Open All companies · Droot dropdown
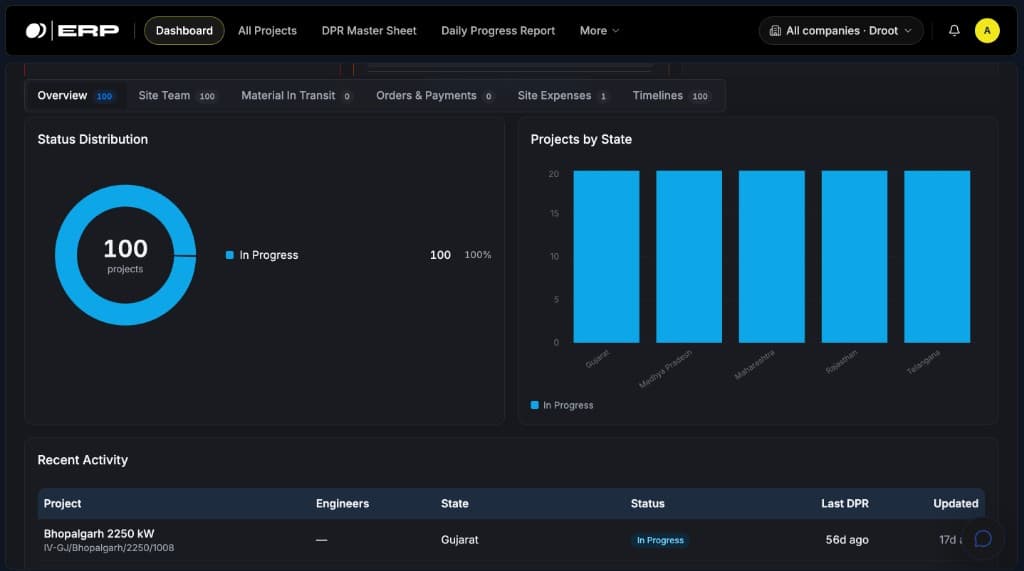Image resolution: width=1024 pixels, height=571 pixels. [x=840, y=31]
